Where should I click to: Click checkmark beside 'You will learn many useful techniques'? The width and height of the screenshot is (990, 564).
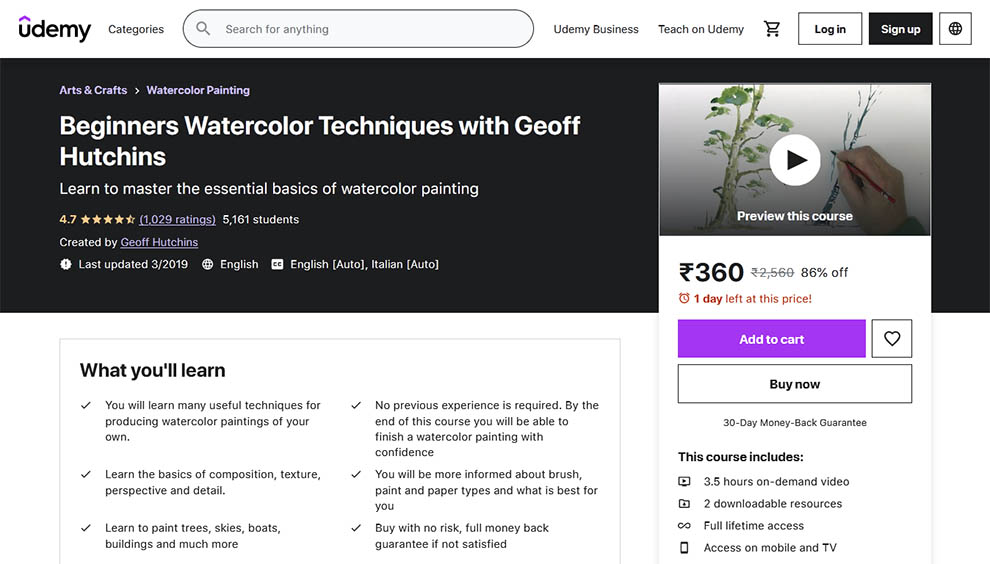click(x=86, y=405)
